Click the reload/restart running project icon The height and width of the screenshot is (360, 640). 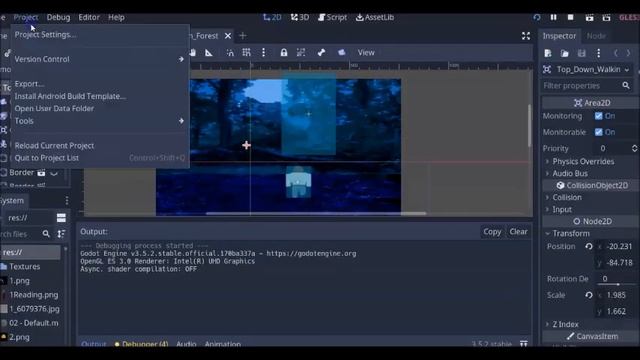(x=537, y=17)
